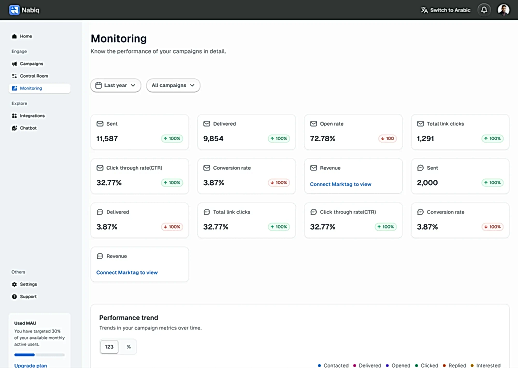Viewport: 518px width, 368px height.
Task: Click the Settings gear icon
Action: pyautogui.click(x=14, y=284)
